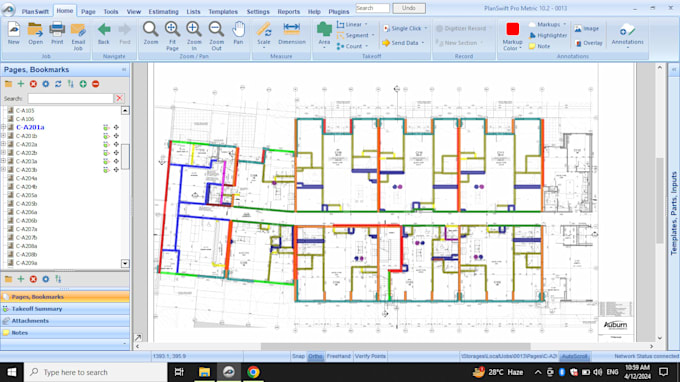The width and height of the screenshot is (680, 382).
Task: Open the Plugins ribbon tab
Action: tap(338, 12)
